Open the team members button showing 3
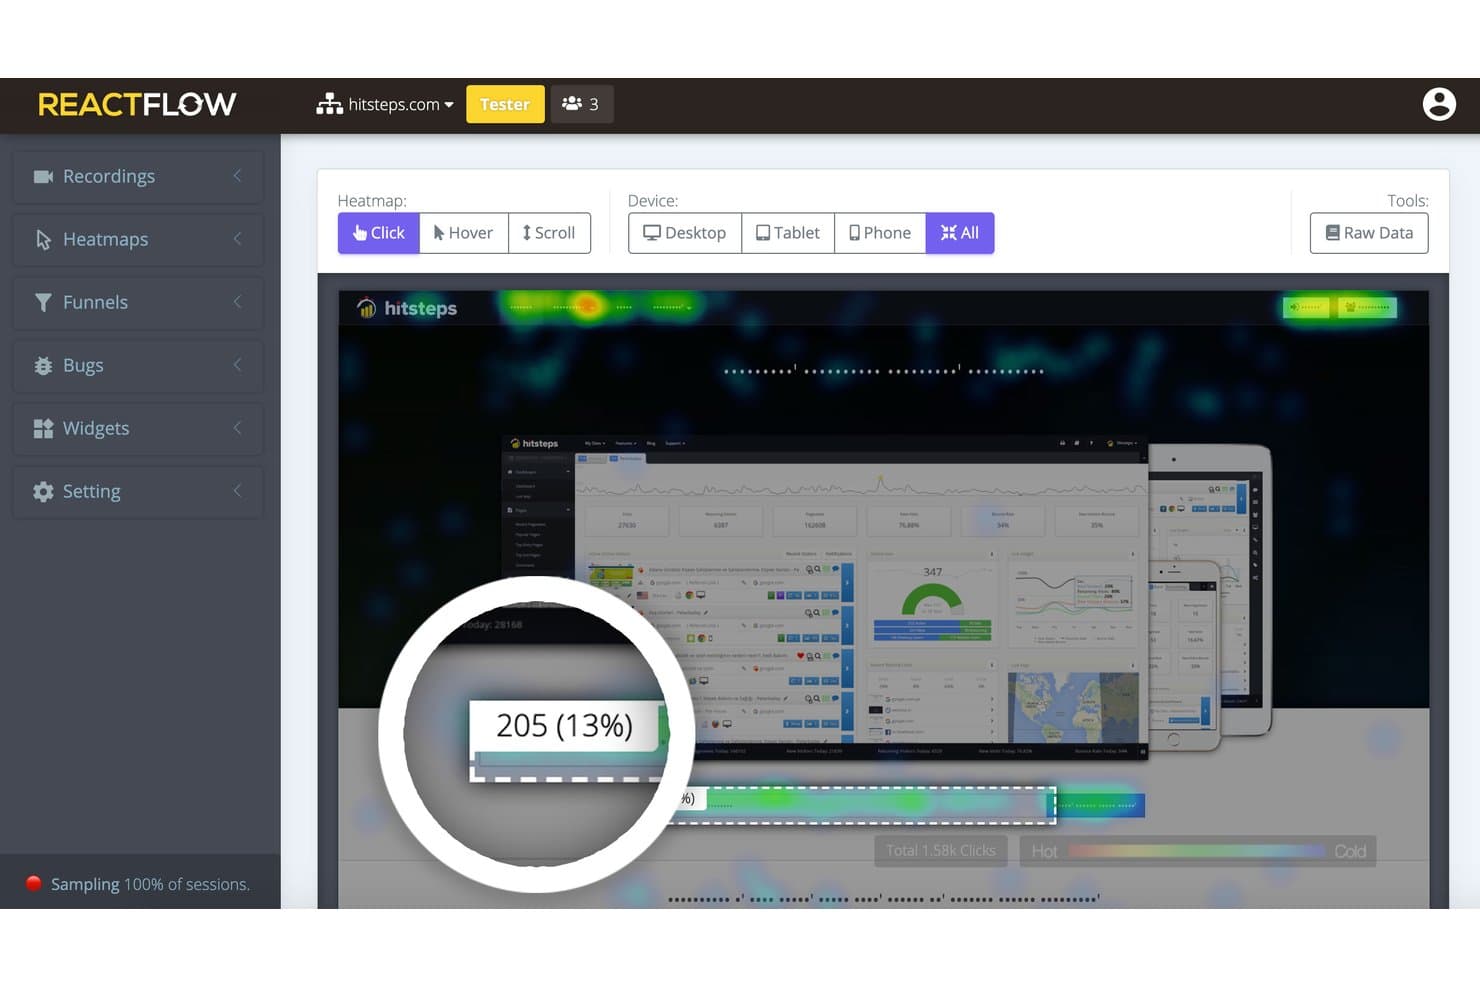 pos(581,104)
